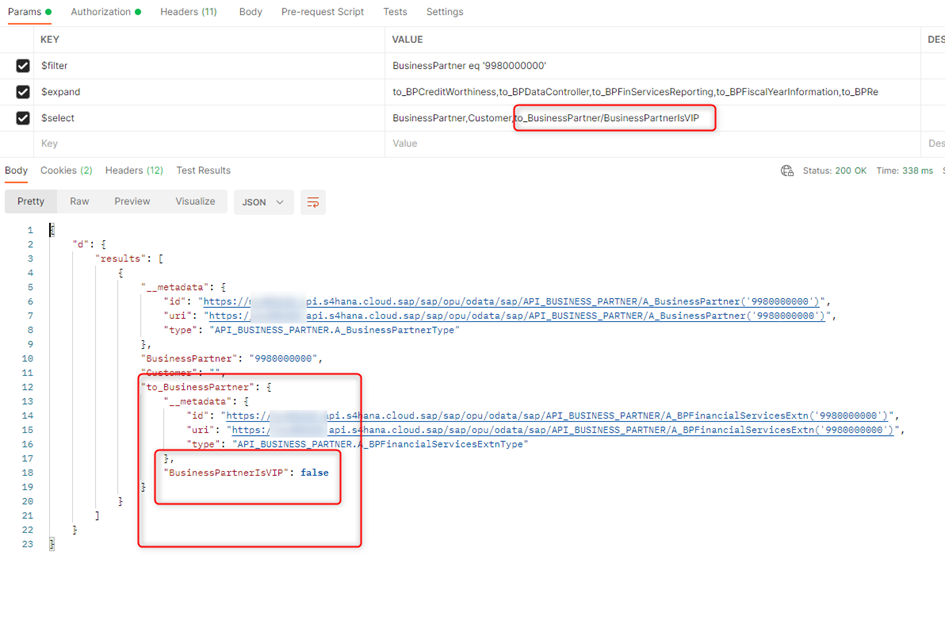The height and width of the screenshot is (636, 945).
Task: Go to the Pre-request Script tab
Action: [x=322, y=12]
